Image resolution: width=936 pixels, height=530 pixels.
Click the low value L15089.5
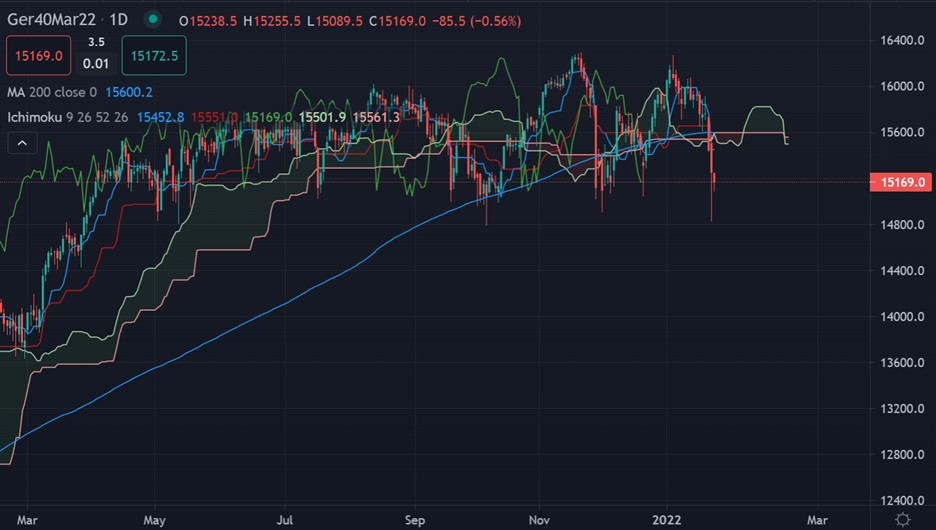335,21
